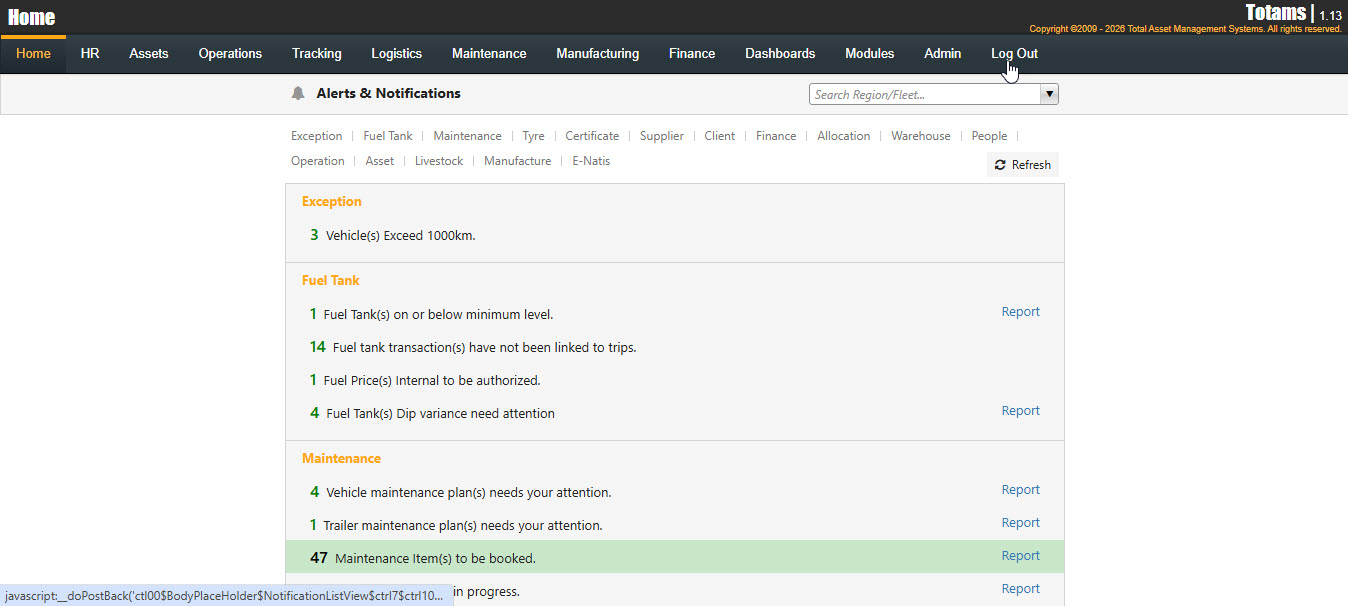This screenshot has width=1348, height=606.
Task: Open Report for Fuel Tank Dip variance
Action: pyautogui.click(x=1020, y=411)
